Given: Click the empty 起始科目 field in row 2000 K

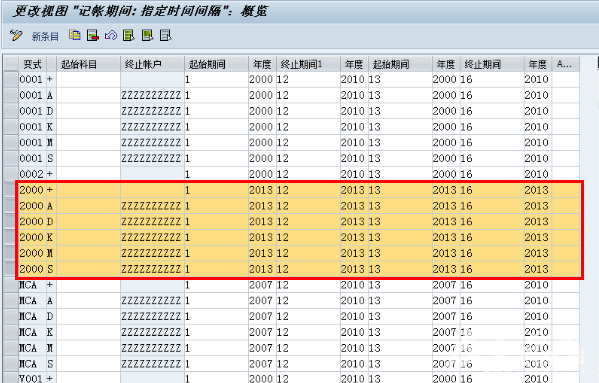Looking at the screenshot, I should tap(88, 238).
